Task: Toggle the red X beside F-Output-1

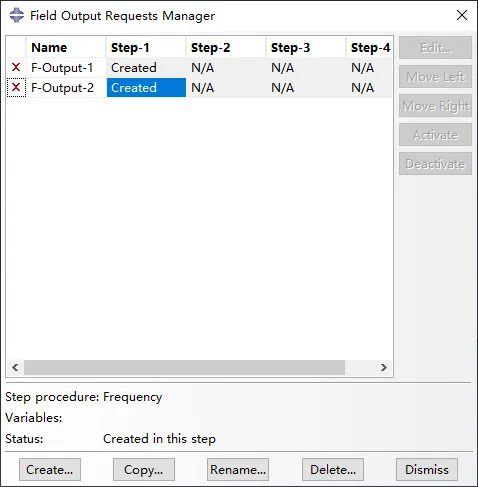Action: [16, 67]
